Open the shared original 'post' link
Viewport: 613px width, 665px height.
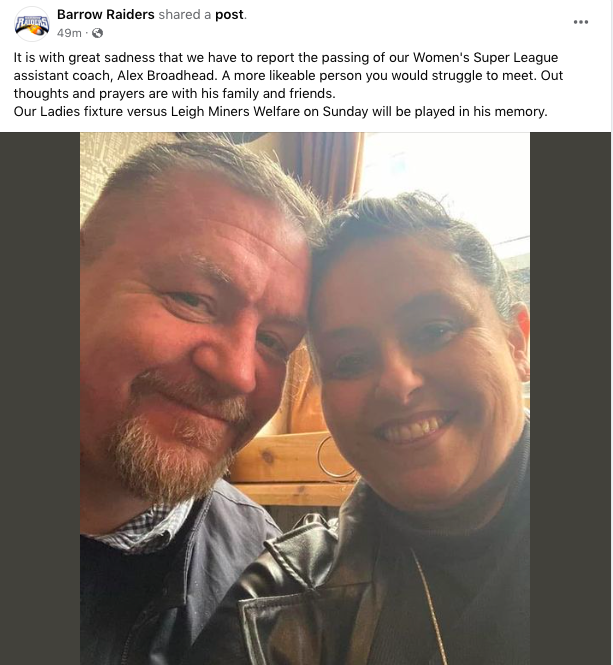point(229,14)
